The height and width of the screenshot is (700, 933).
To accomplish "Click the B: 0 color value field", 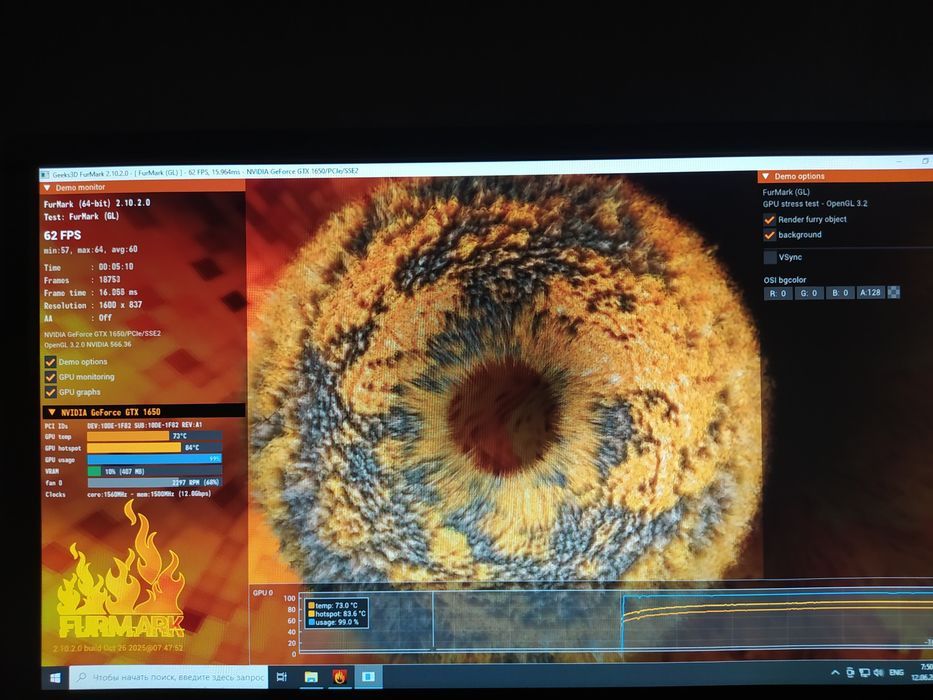I will click(x=840, y=293).
